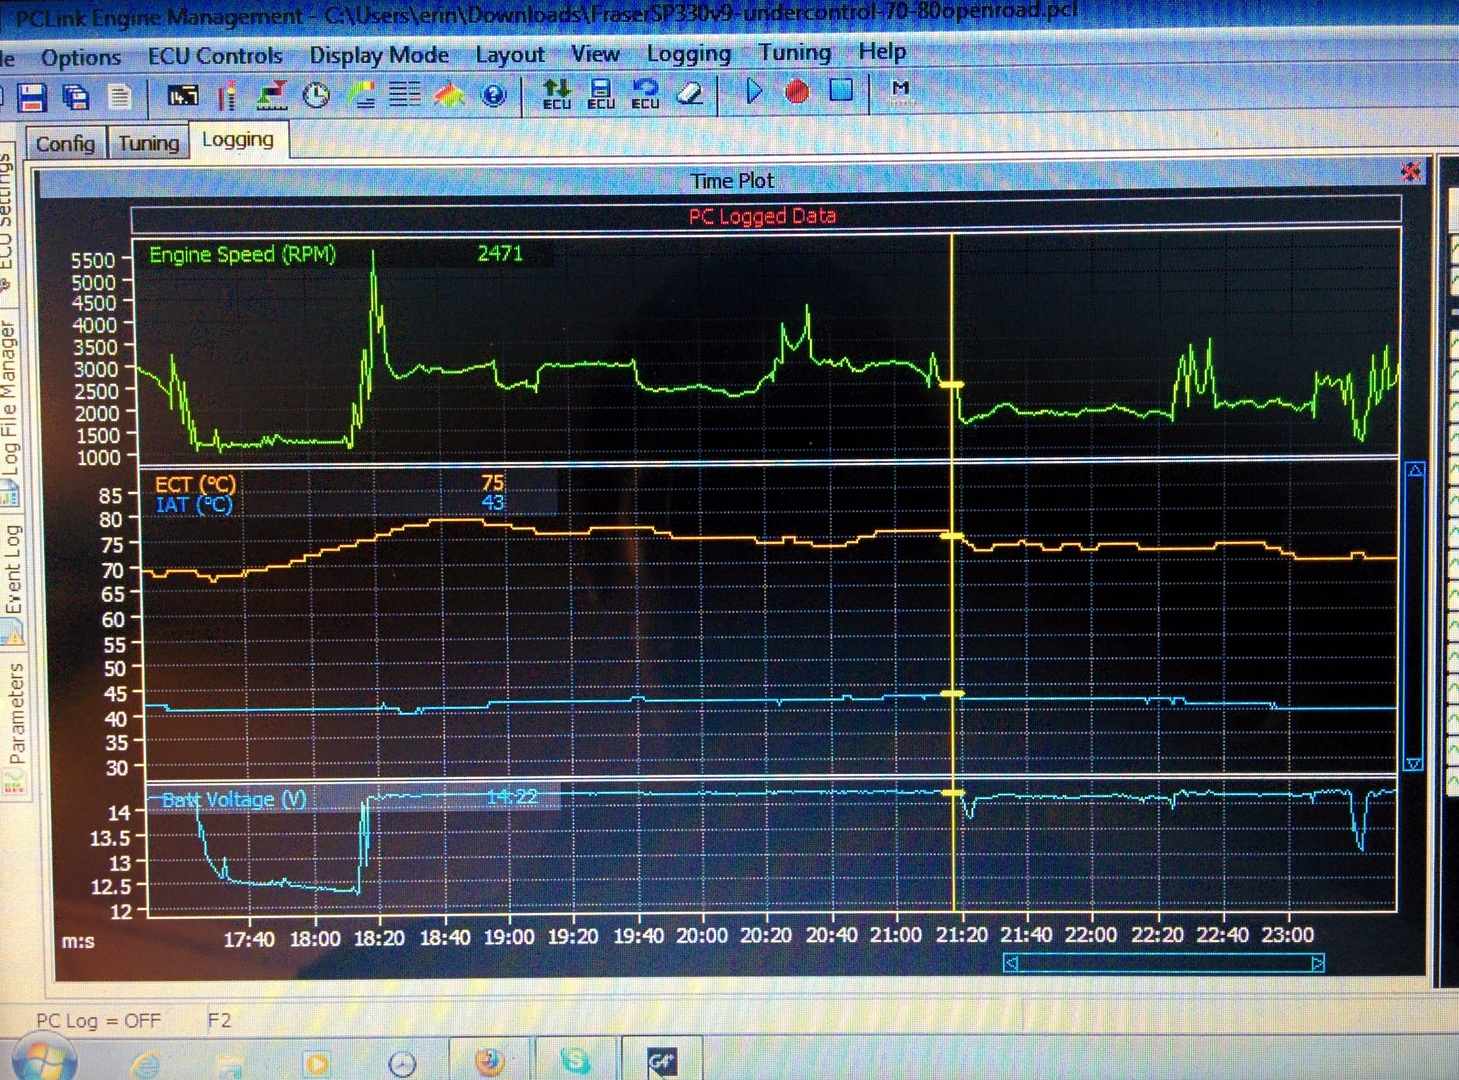The height and width of the screenshot is (1080, 1459).
Task: Click the 14.22 battery voltage value
Action: (512, 797)
